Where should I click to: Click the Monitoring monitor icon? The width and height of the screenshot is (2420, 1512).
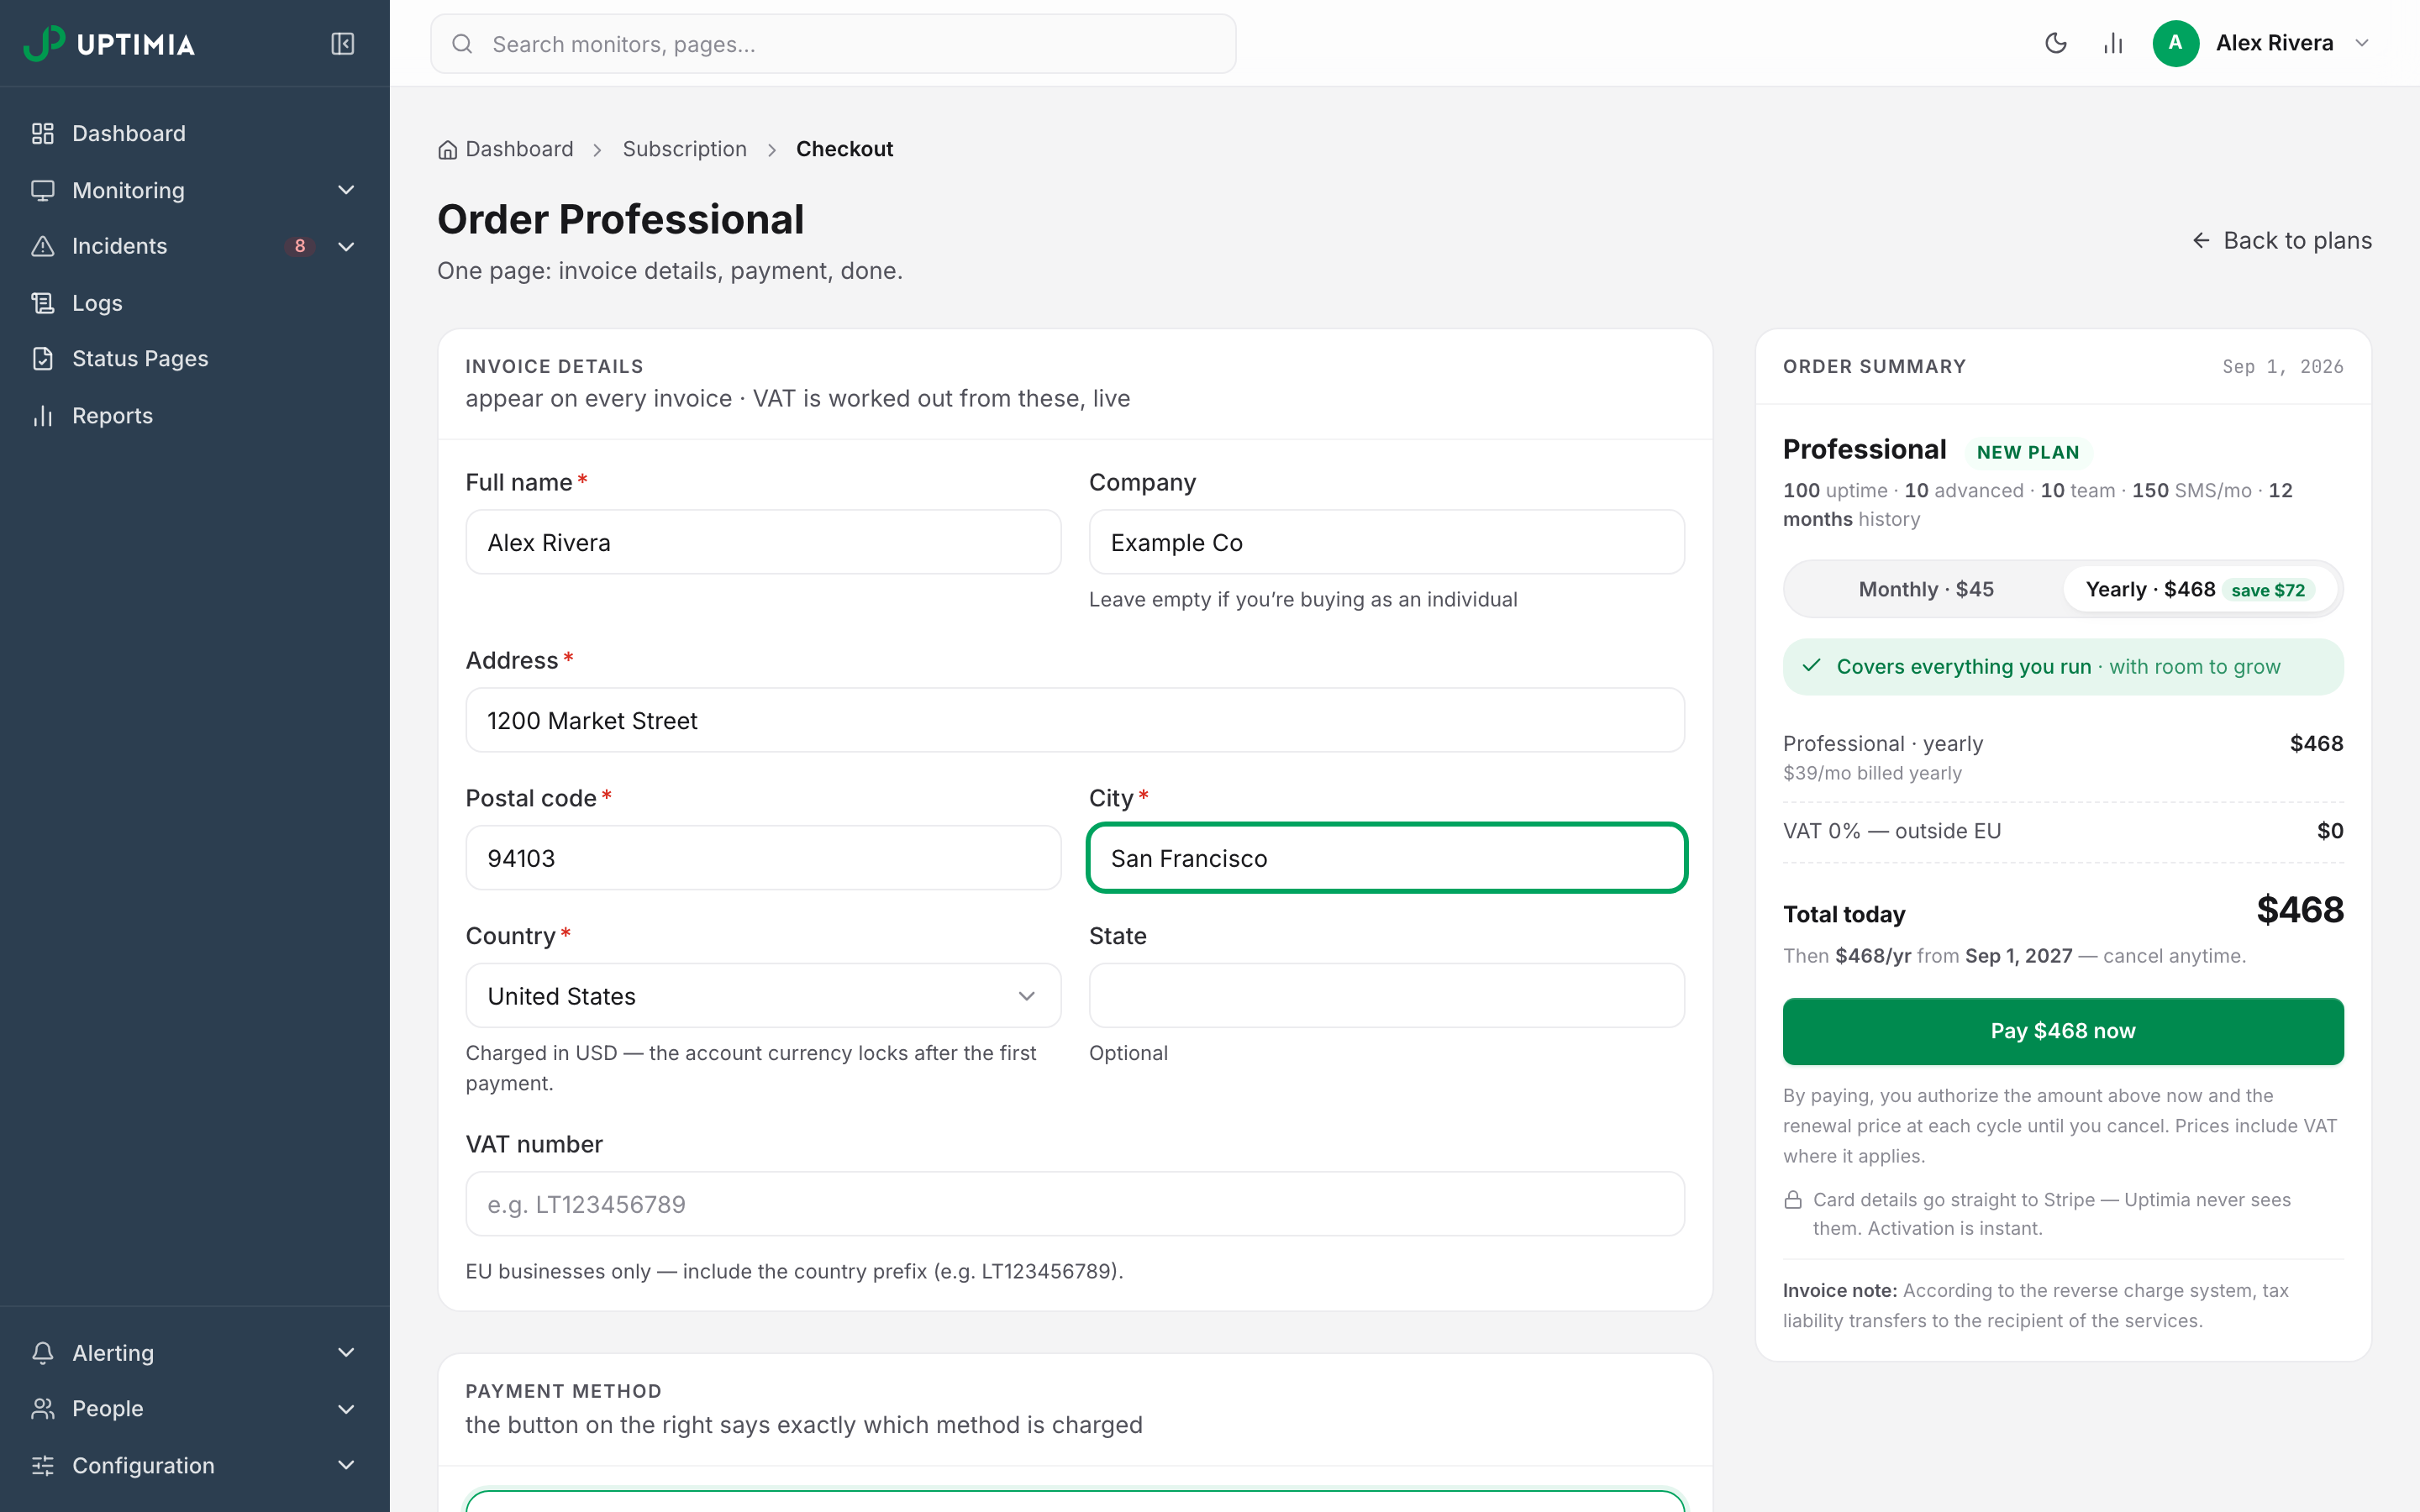point(42,190)
